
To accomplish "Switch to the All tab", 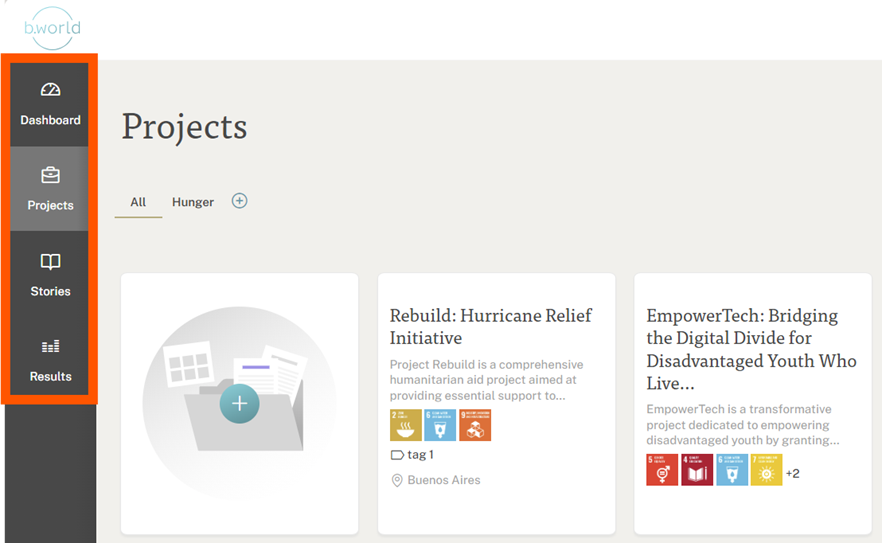I will [138, 202].
